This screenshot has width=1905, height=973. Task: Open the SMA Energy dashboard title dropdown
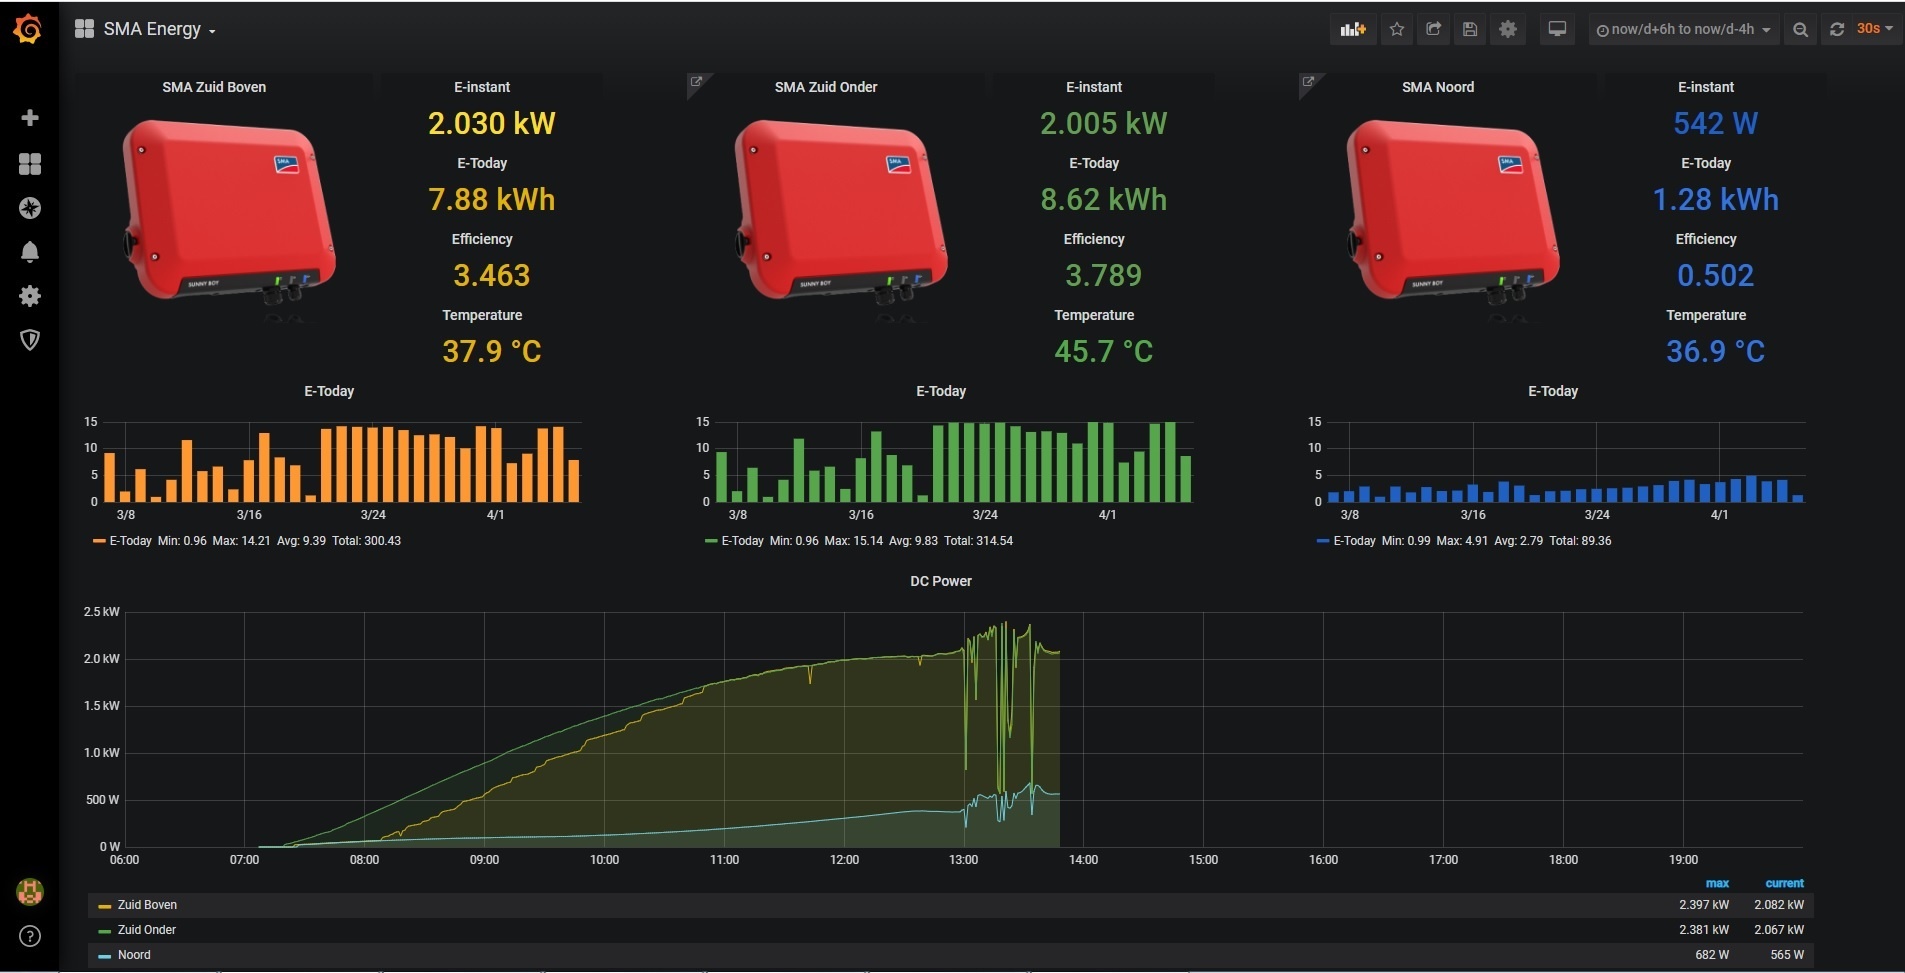(146, 29)
